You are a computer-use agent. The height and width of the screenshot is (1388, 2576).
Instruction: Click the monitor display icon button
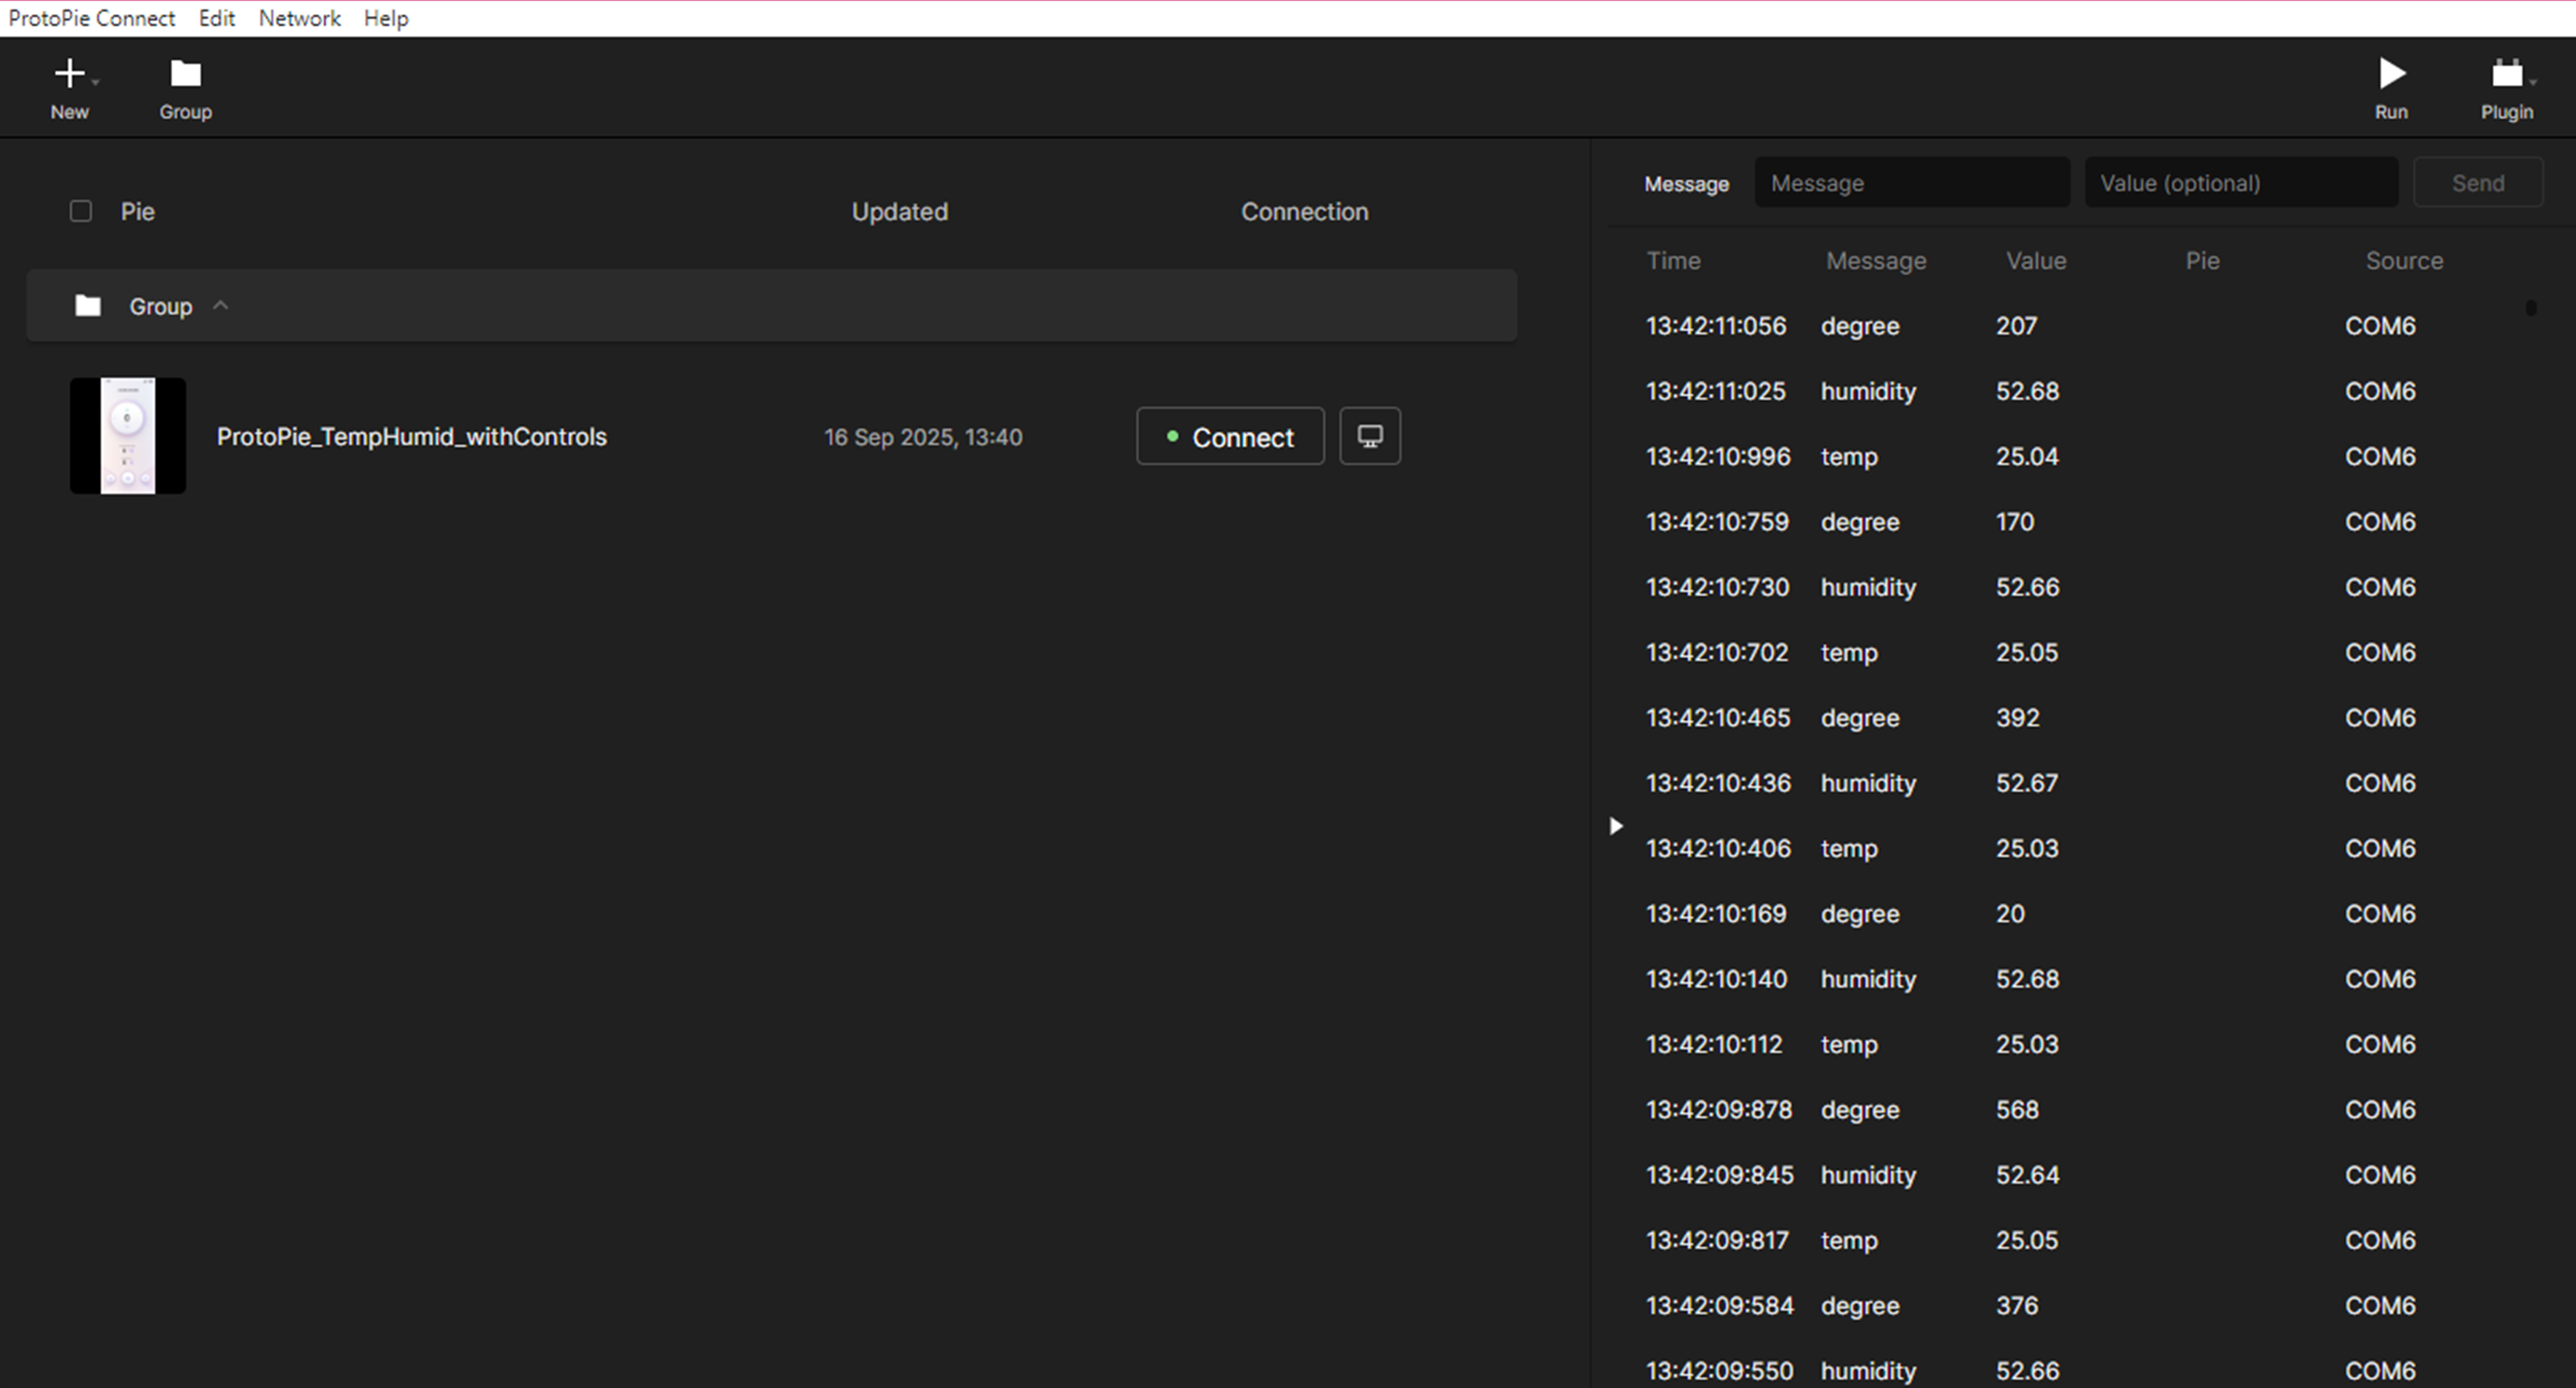[1369, 436]
